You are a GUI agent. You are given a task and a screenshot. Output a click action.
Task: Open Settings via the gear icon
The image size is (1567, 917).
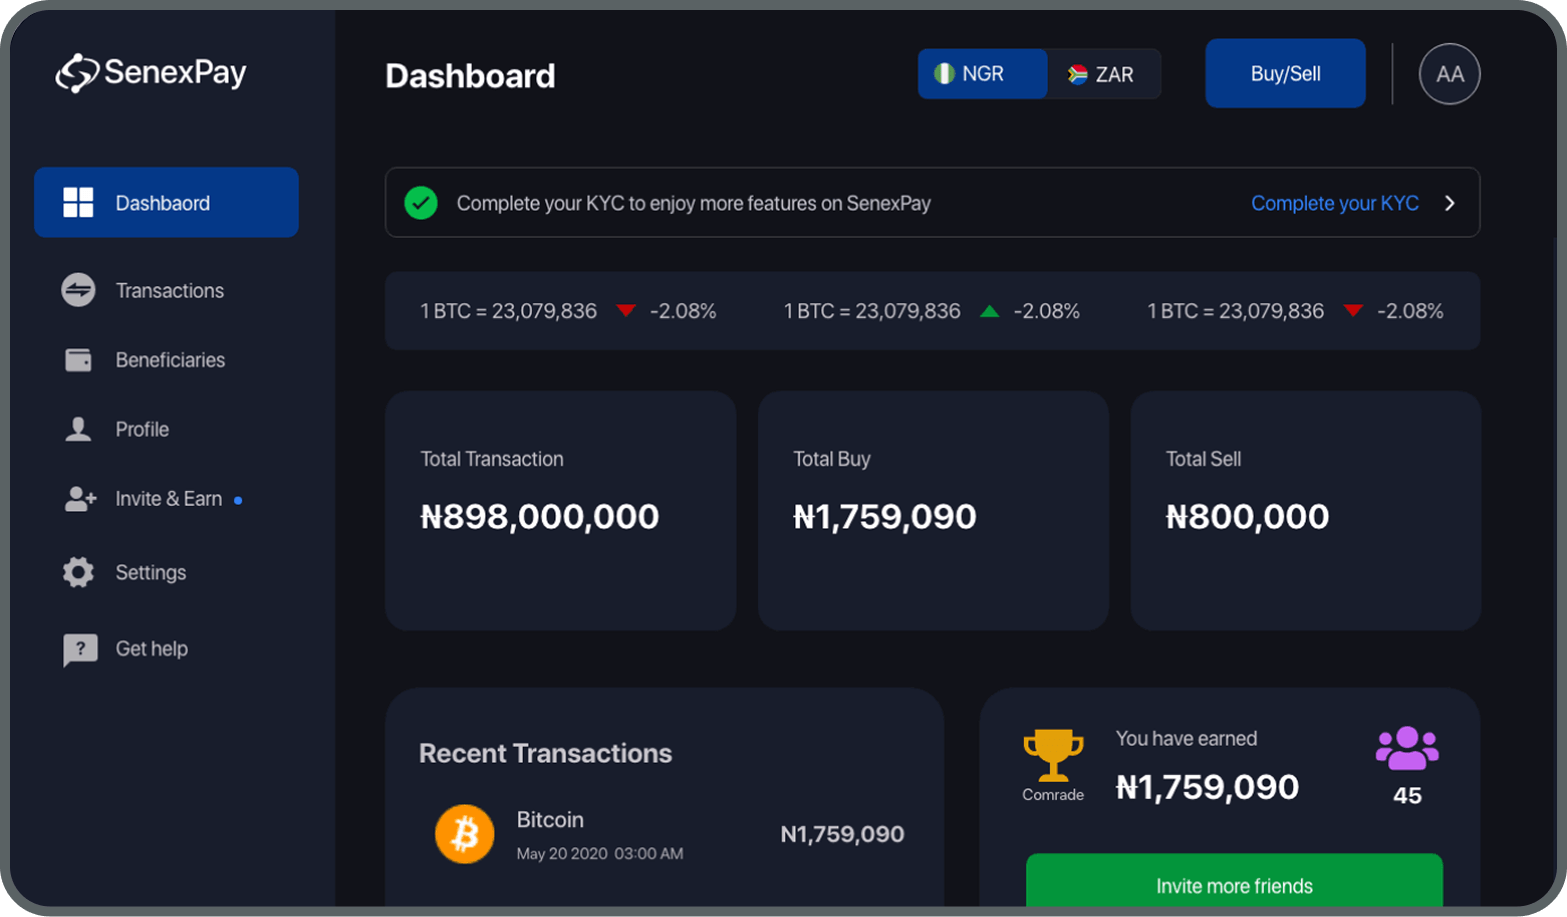coord(78,571)
